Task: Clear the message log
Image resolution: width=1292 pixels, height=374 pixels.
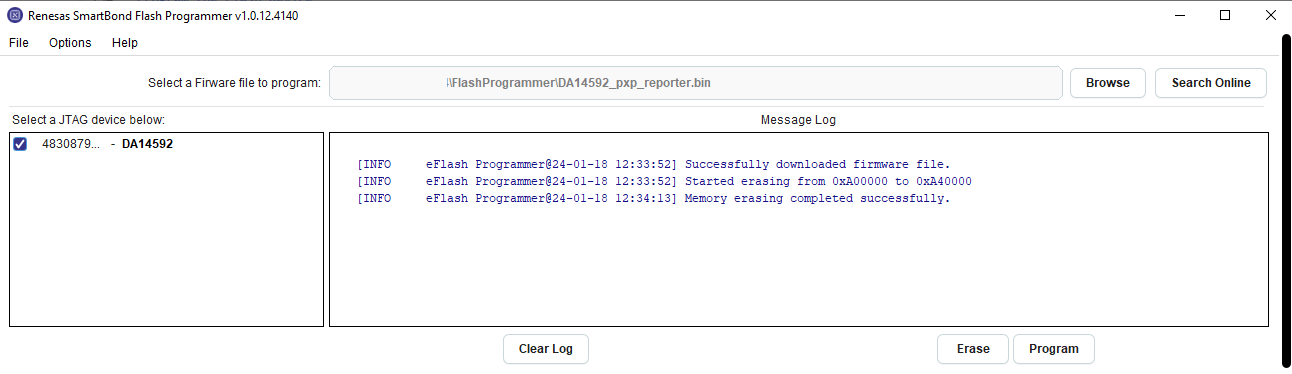Action: pyautogui.click(x=545, y=349)
